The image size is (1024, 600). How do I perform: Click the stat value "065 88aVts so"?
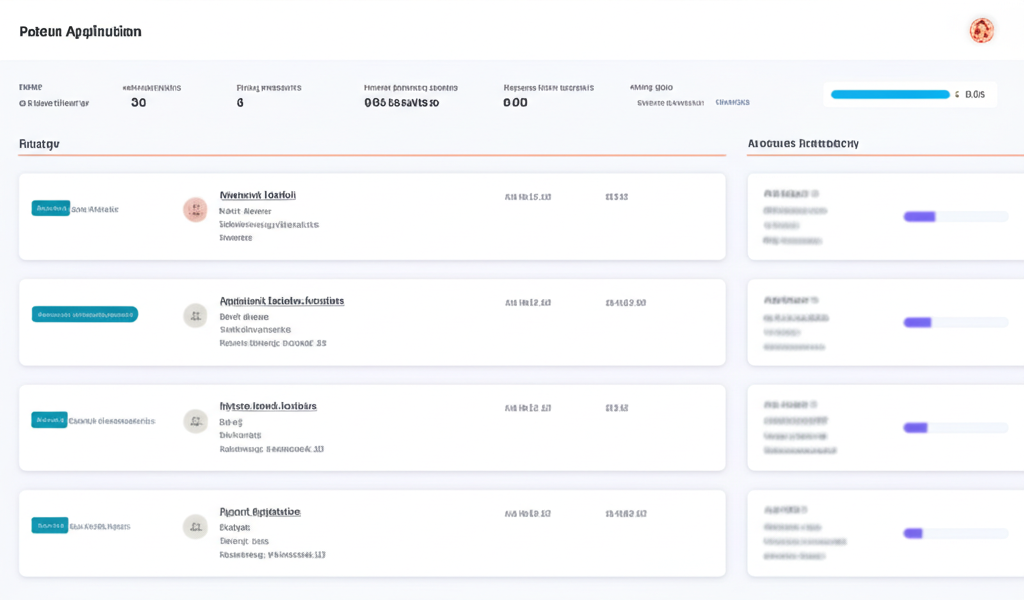[402, 103]
